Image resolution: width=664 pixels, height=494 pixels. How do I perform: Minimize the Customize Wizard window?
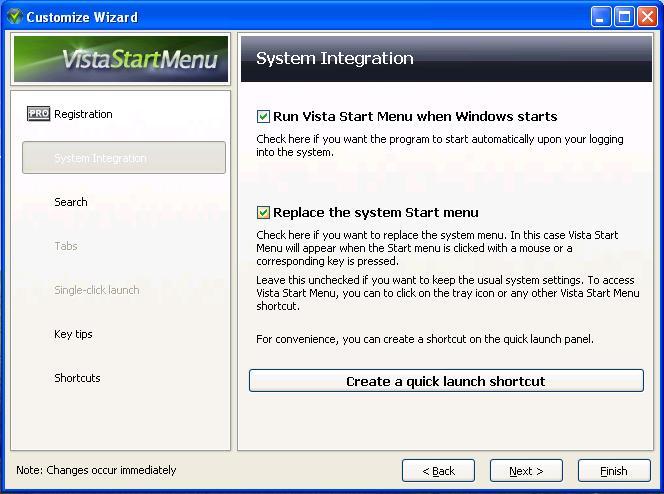pyautogui.click(x=600, y=17)
